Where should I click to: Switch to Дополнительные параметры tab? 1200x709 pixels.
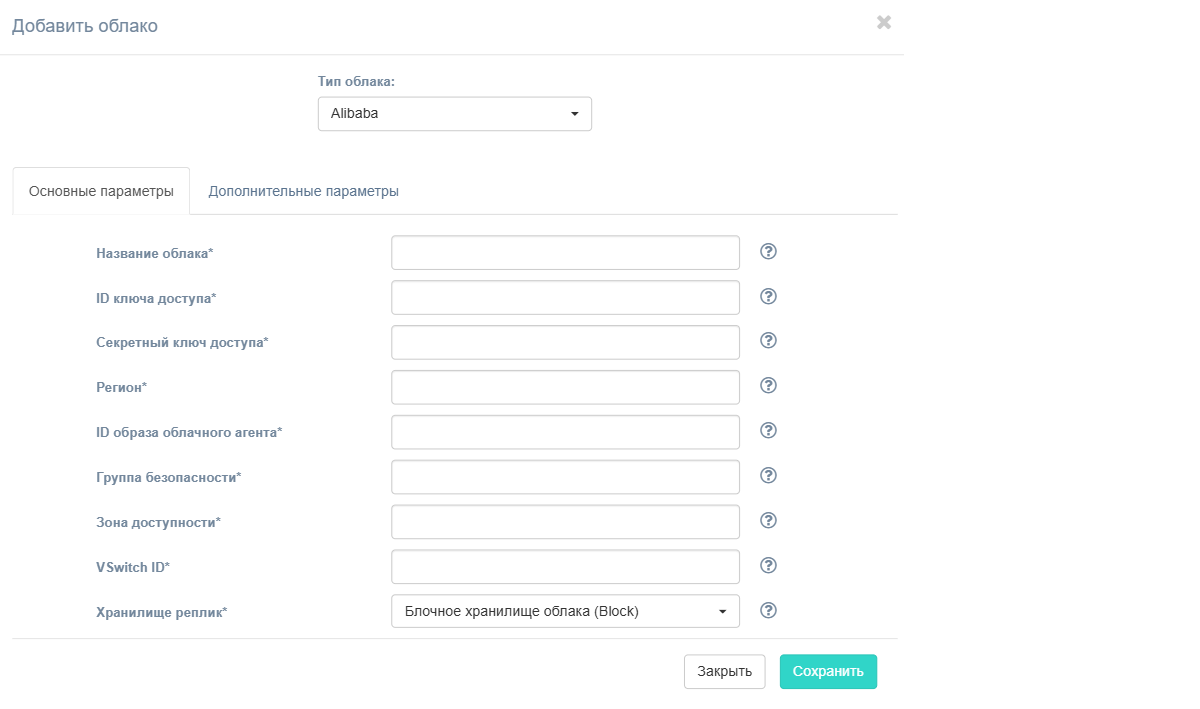click(303, 191)
